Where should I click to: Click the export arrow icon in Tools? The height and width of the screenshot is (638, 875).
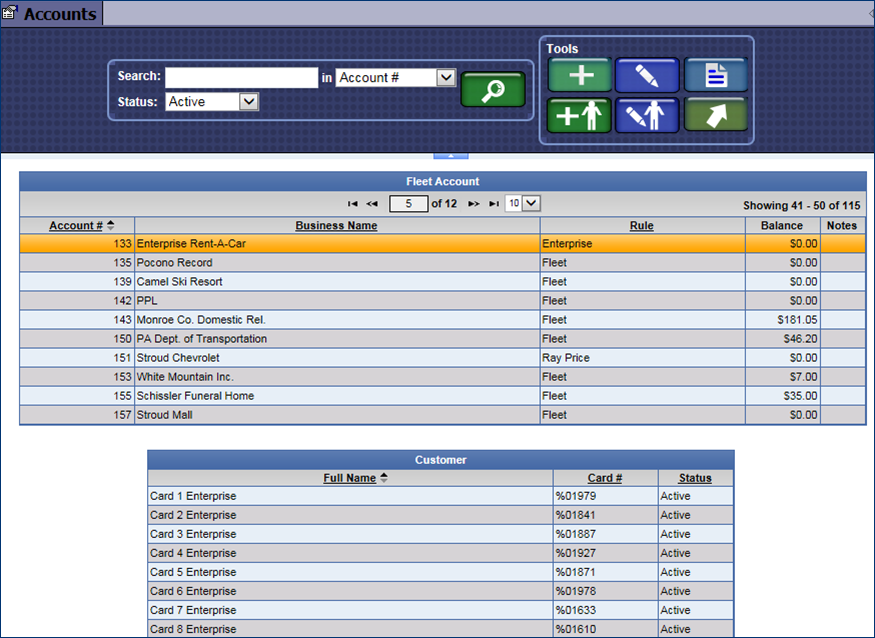(x=715, y=115)
